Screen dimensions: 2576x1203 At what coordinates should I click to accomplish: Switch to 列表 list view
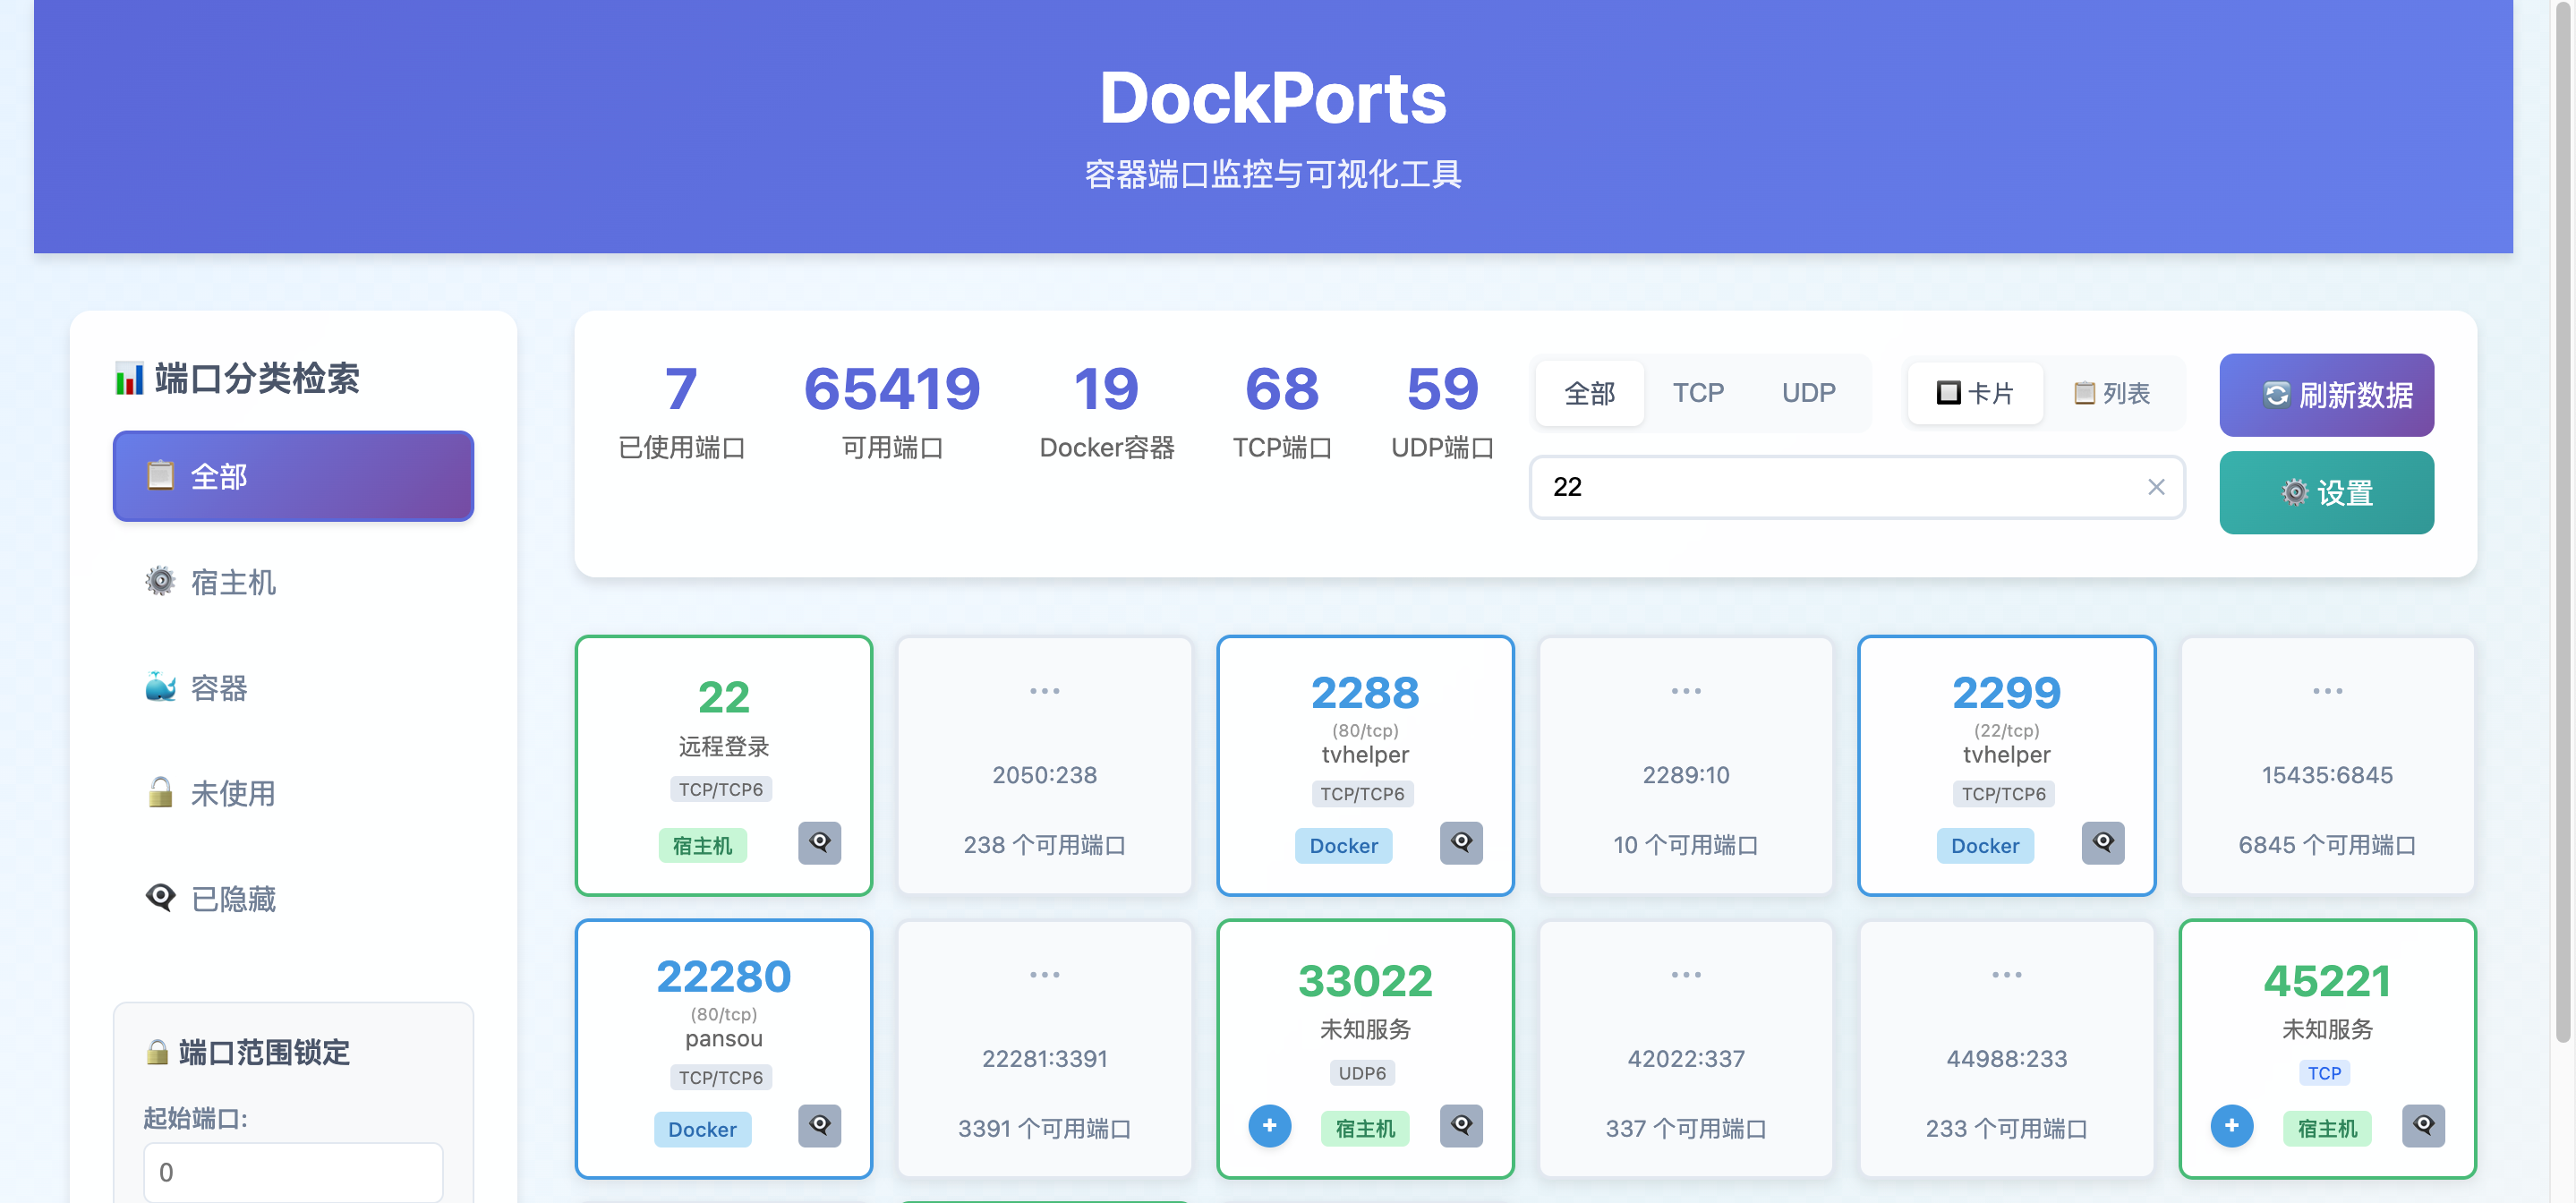pyautogui.click(x=2111, y=393)
